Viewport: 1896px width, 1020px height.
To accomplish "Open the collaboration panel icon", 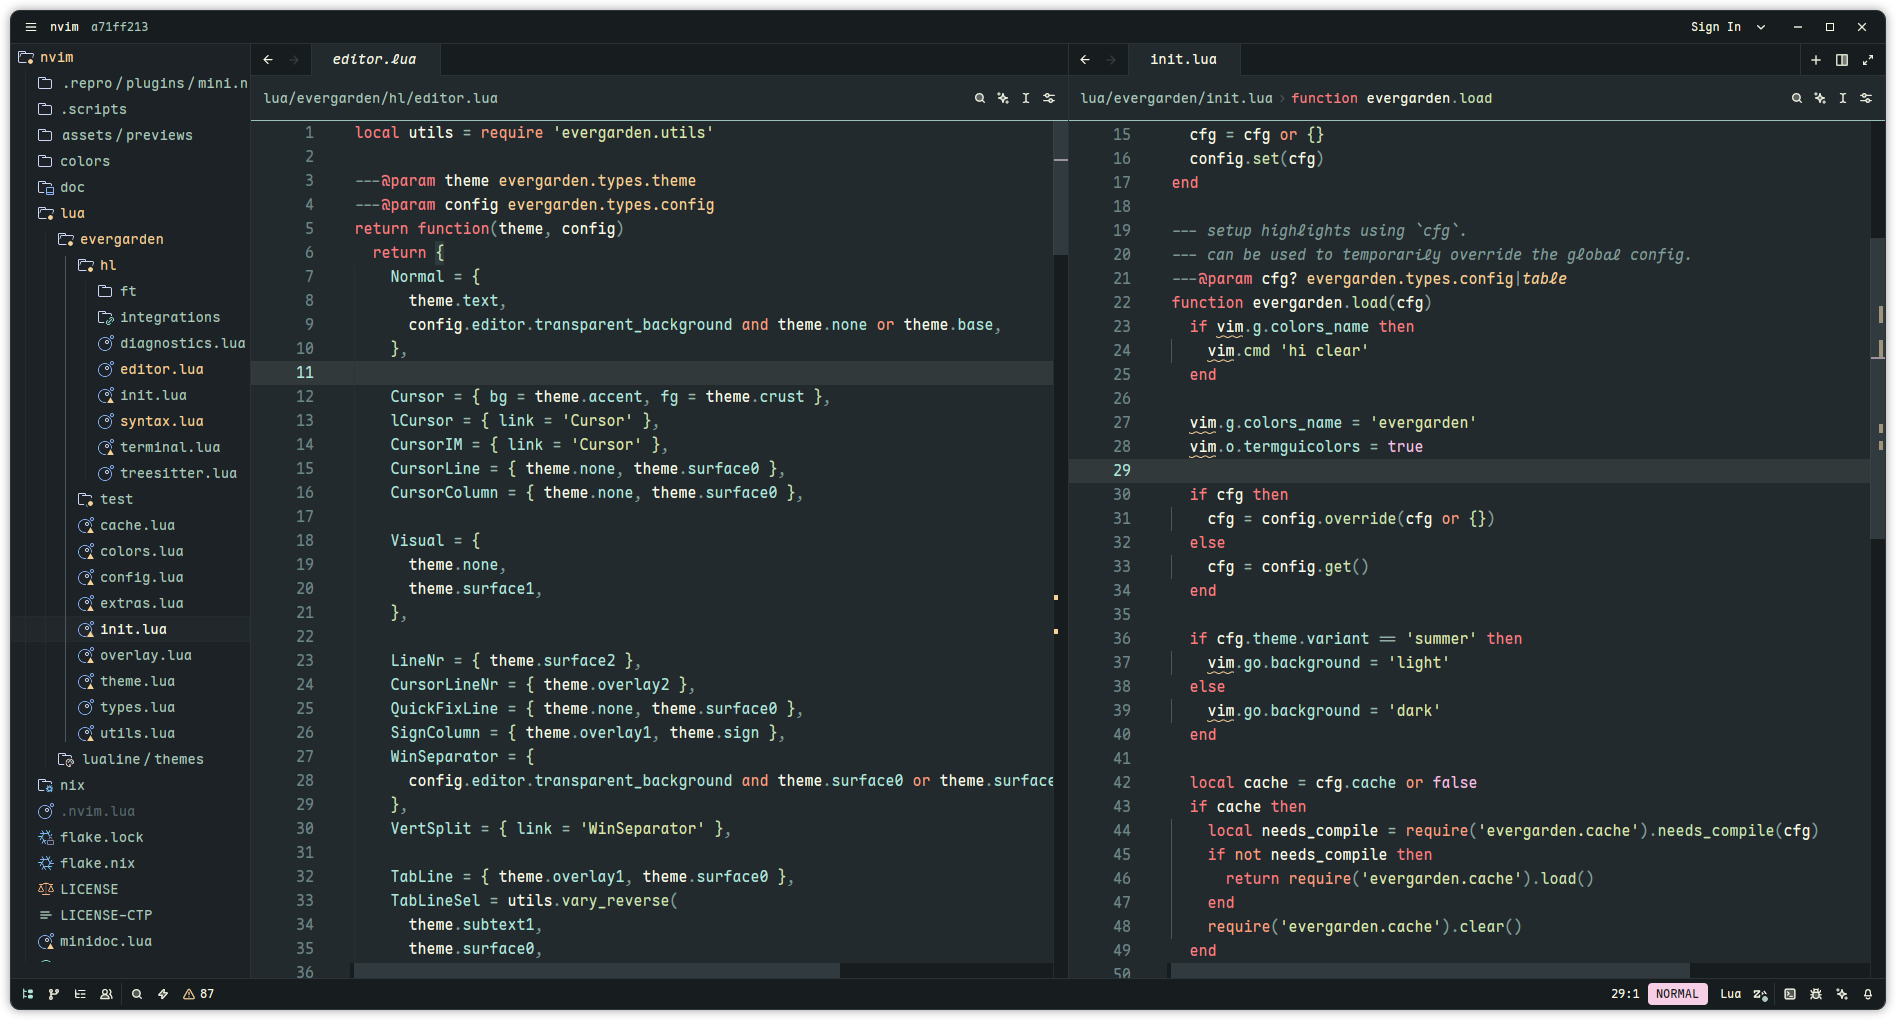I will pyautogui.click(x=106, y=994).
